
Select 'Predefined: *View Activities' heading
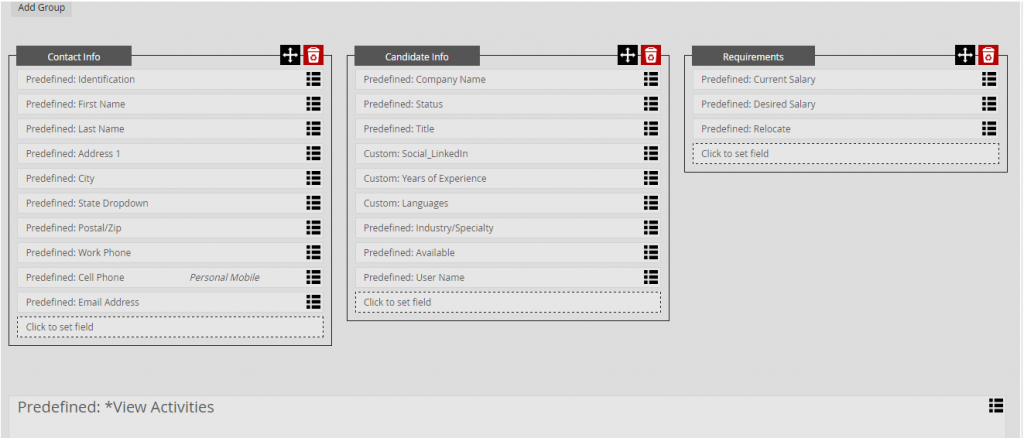click(116, 407)
